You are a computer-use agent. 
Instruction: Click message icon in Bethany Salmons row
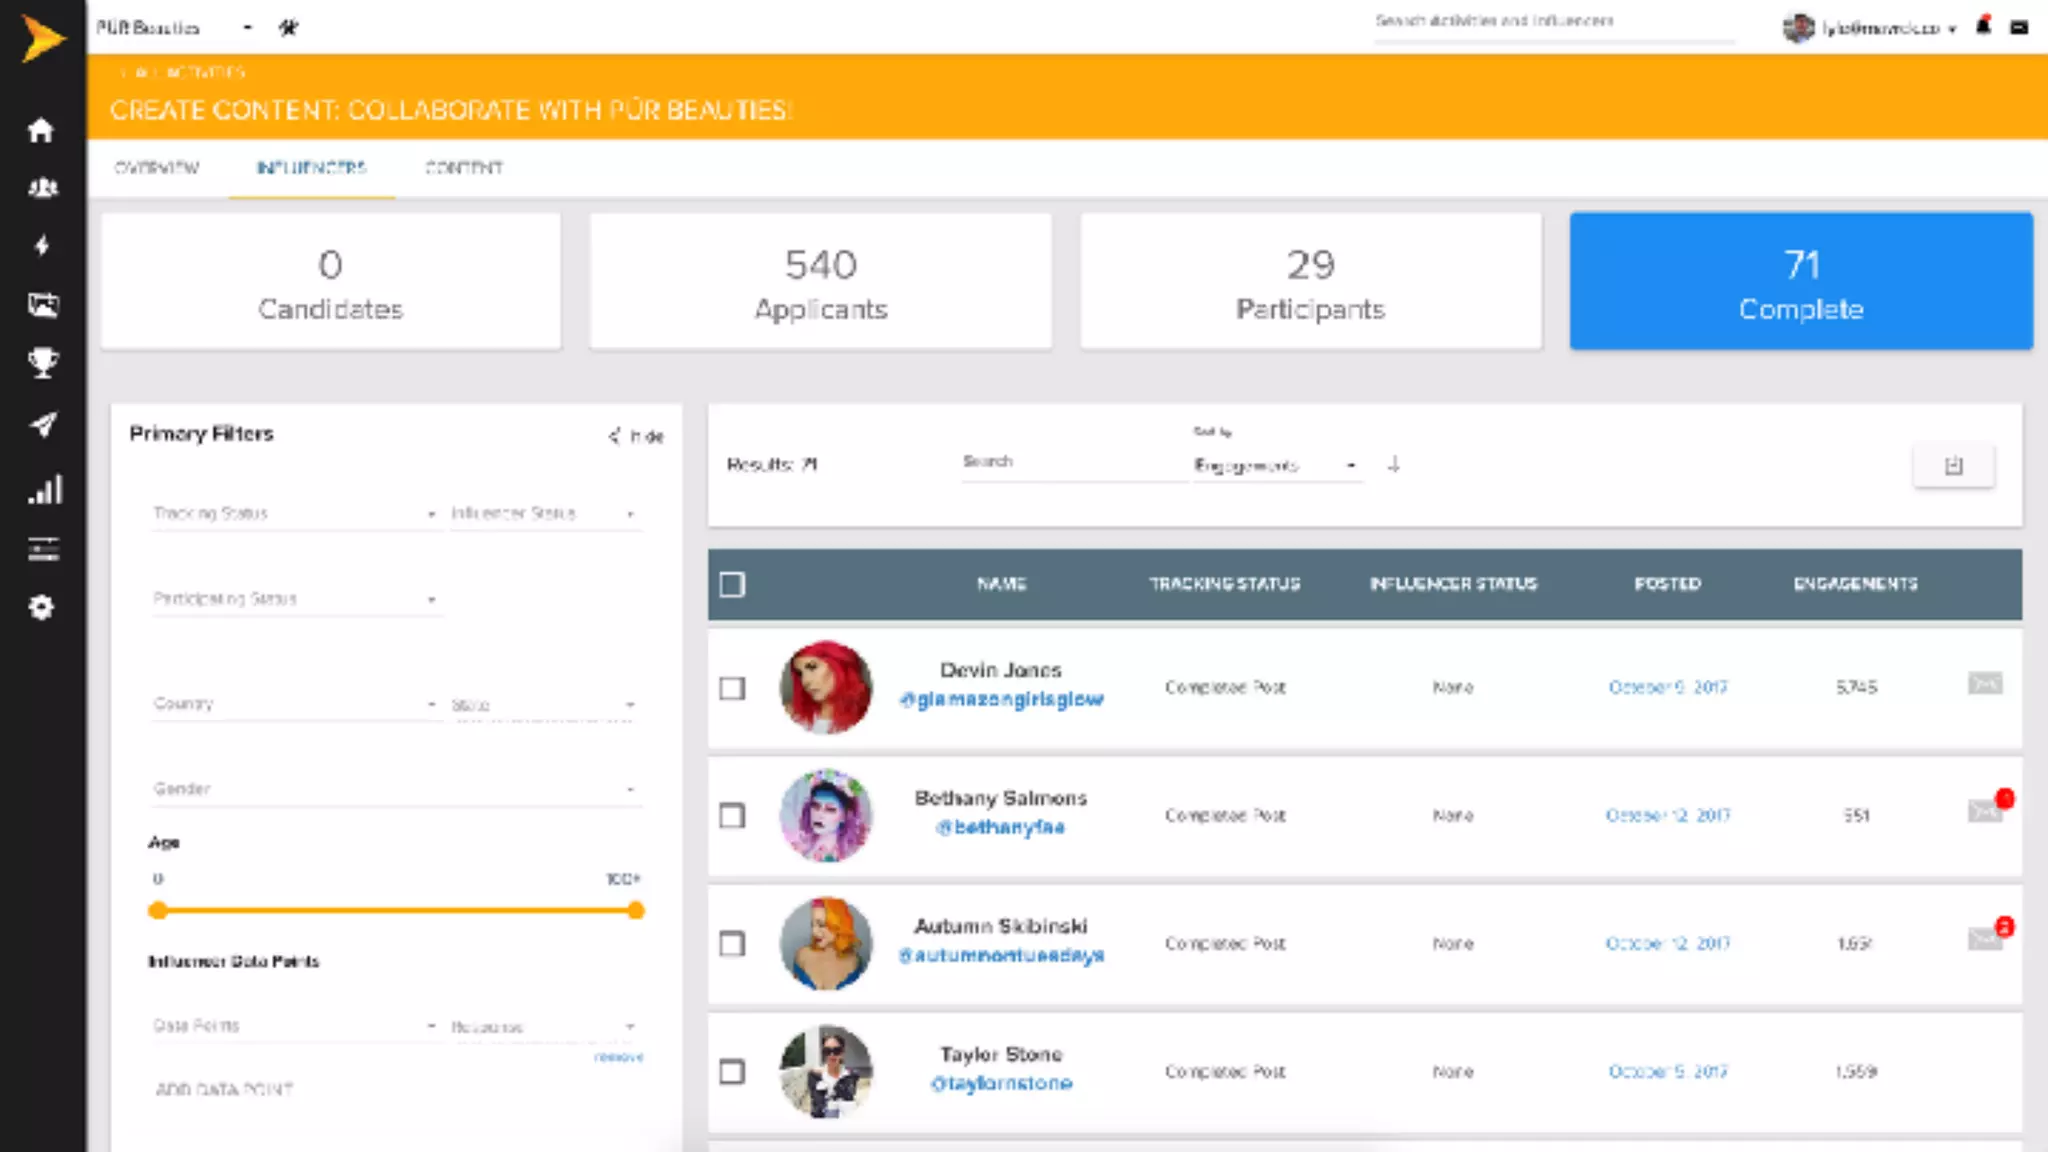(1984, 812)
